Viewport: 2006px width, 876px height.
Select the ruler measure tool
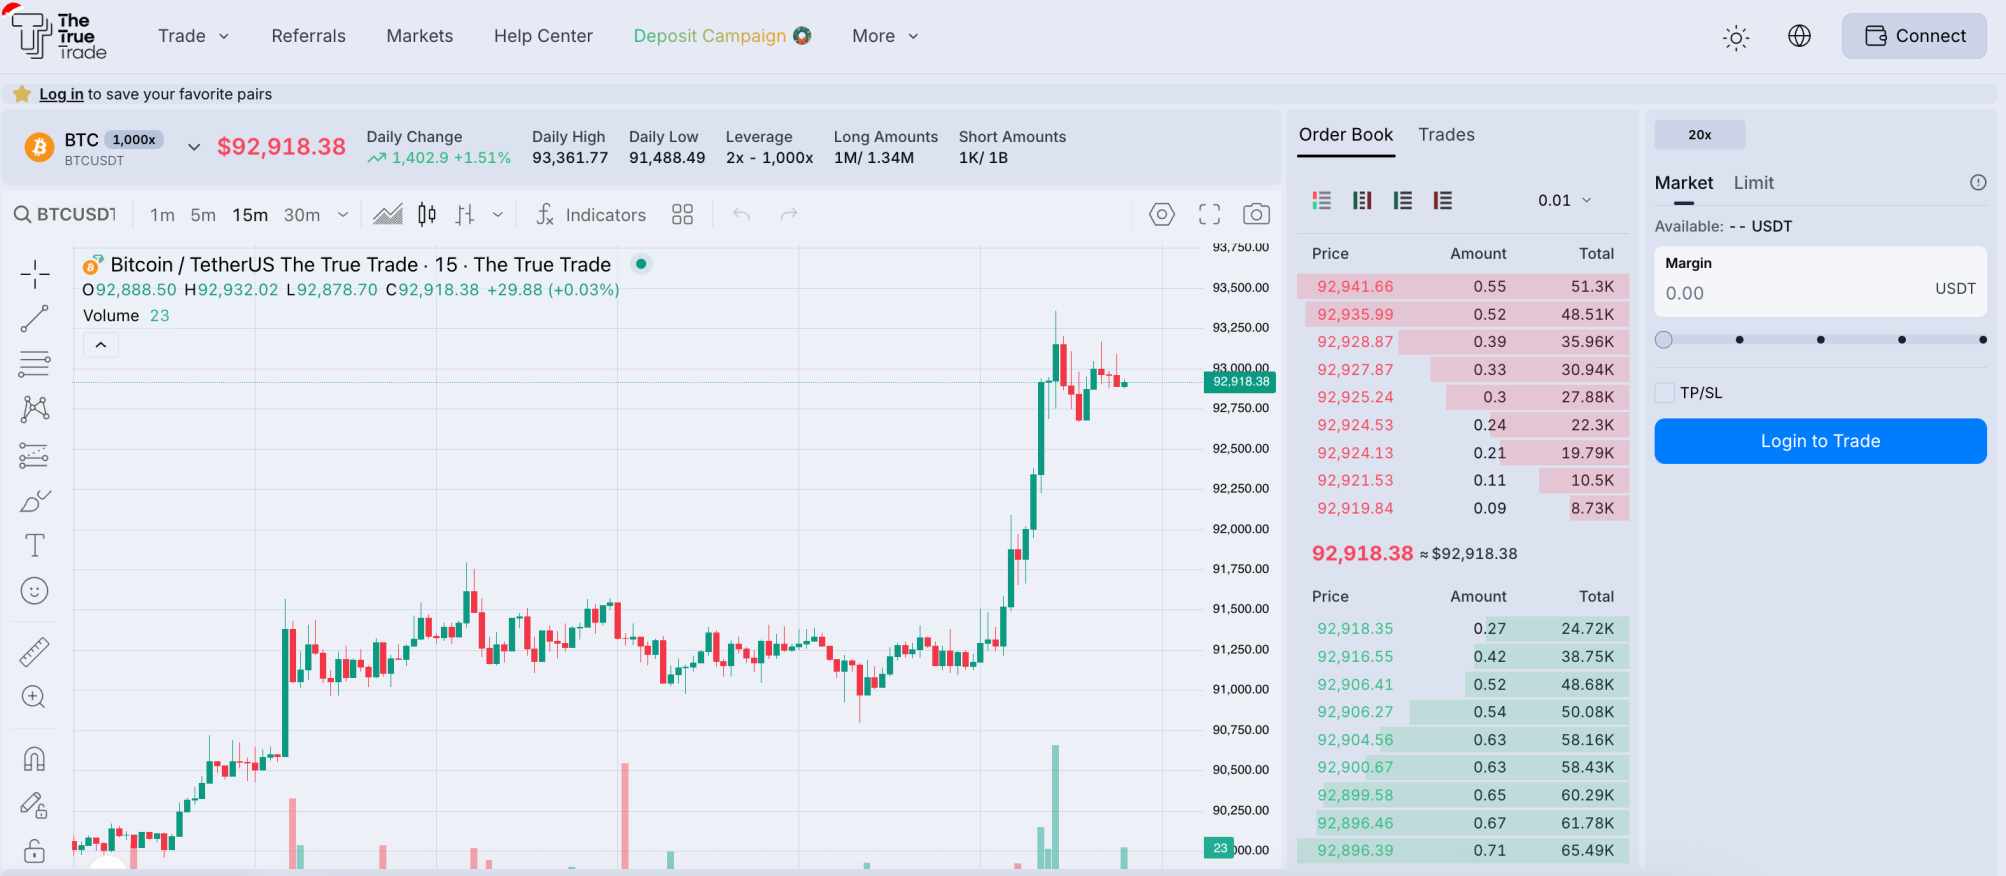35,652
